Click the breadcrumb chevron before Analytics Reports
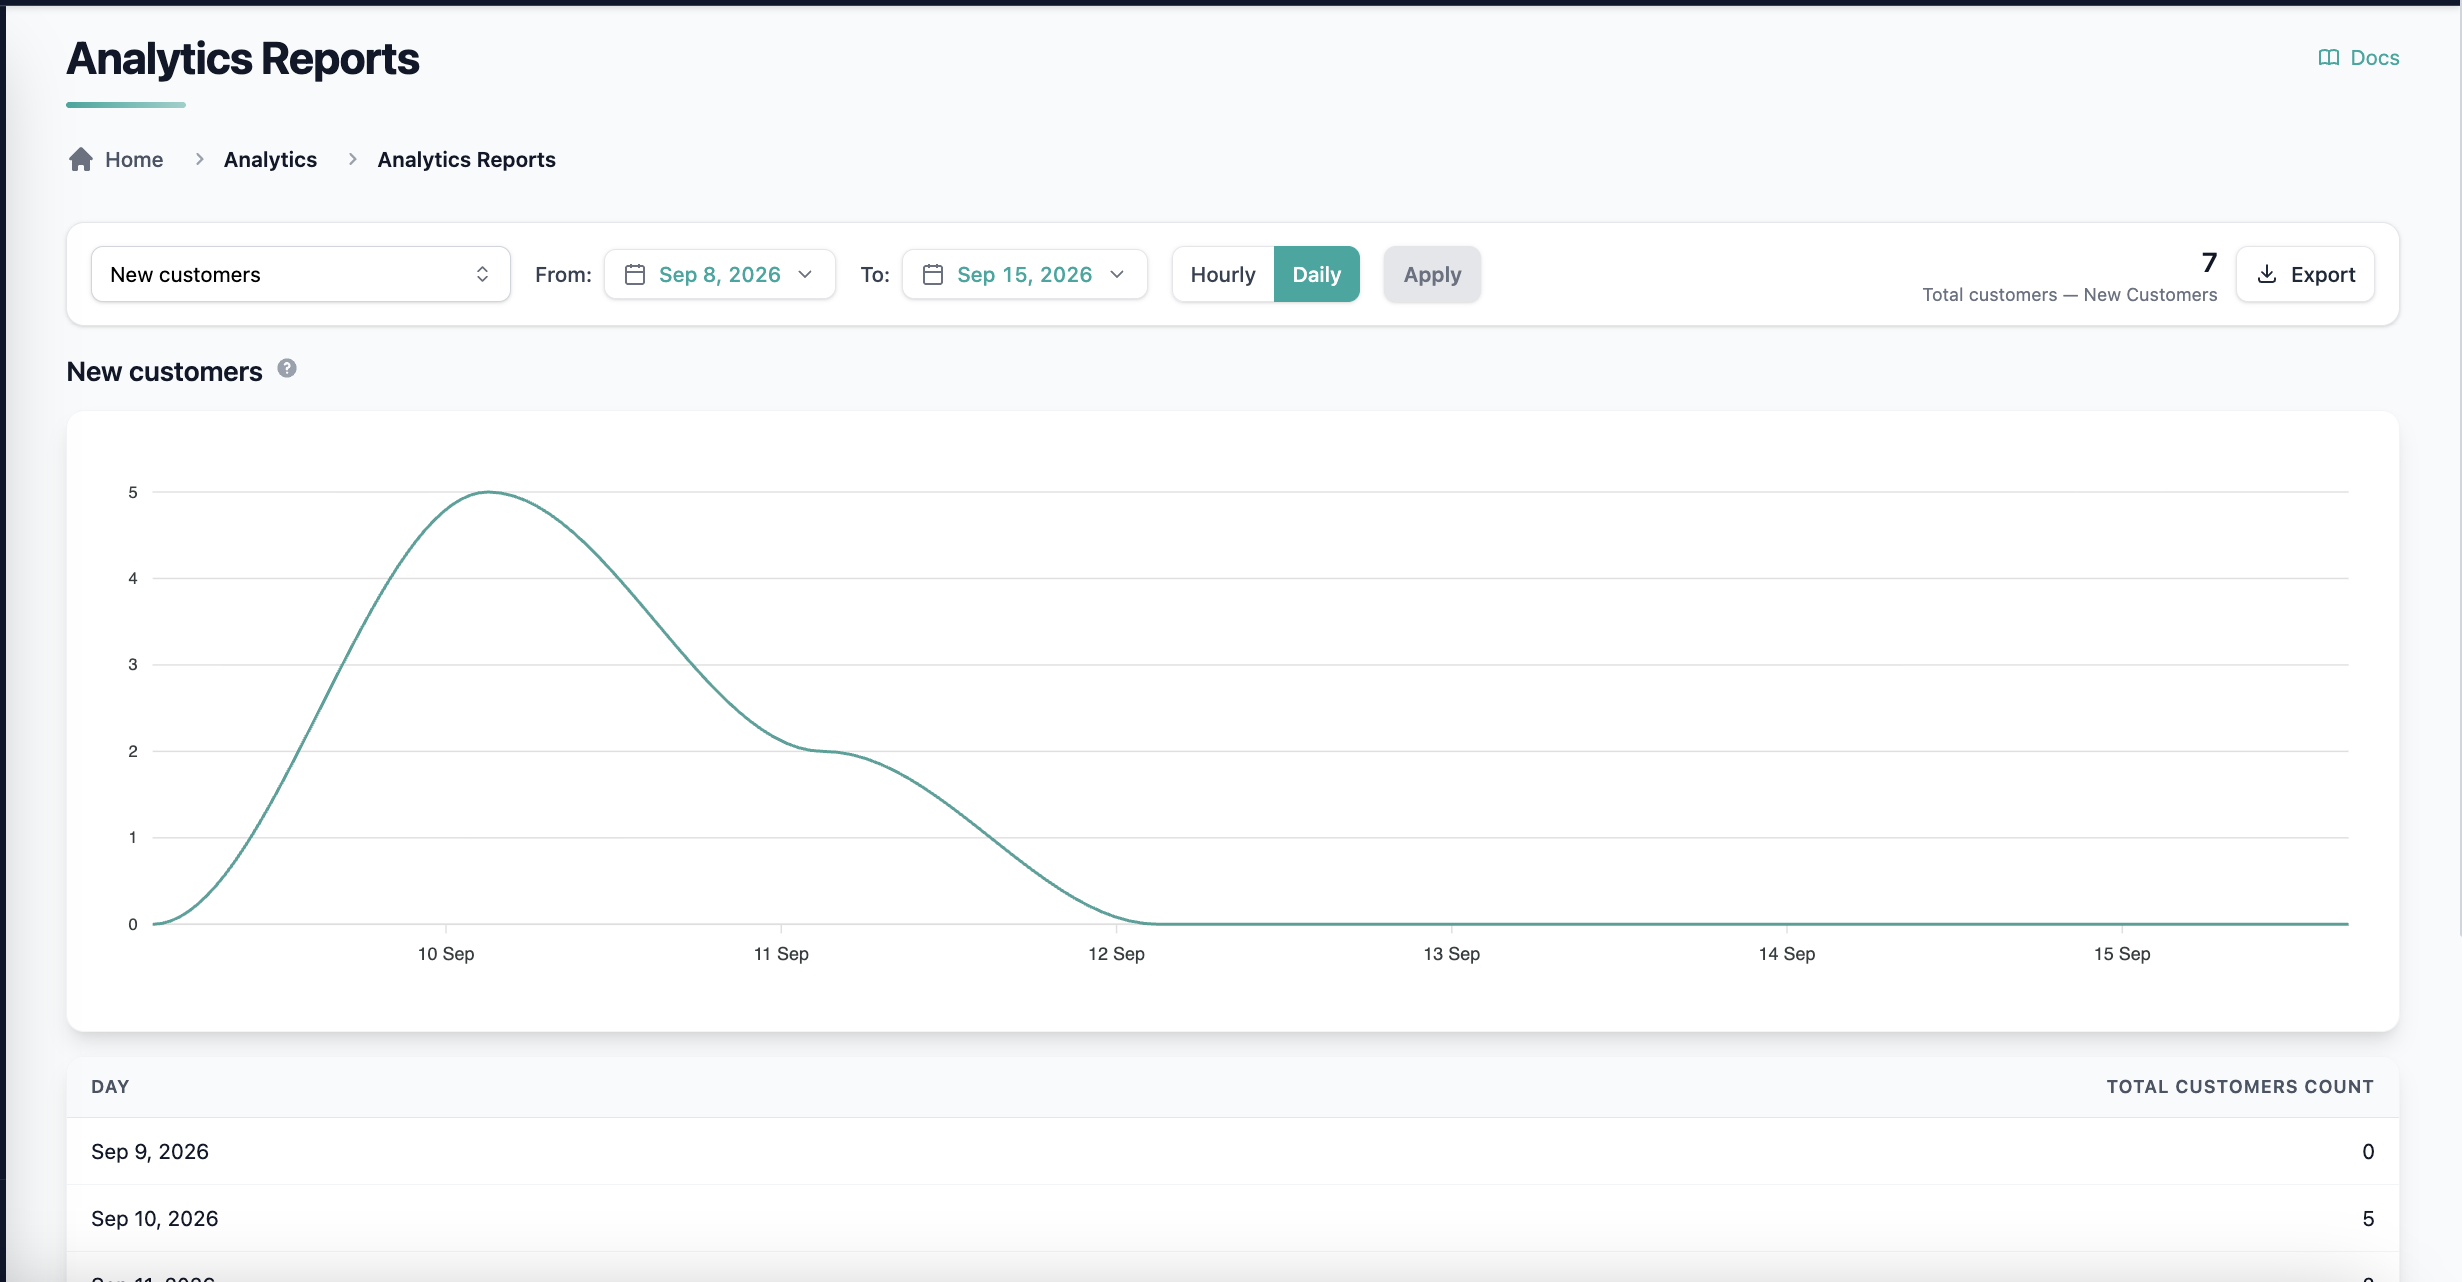Screen dimensions: 2462x1282 point(352,160)
